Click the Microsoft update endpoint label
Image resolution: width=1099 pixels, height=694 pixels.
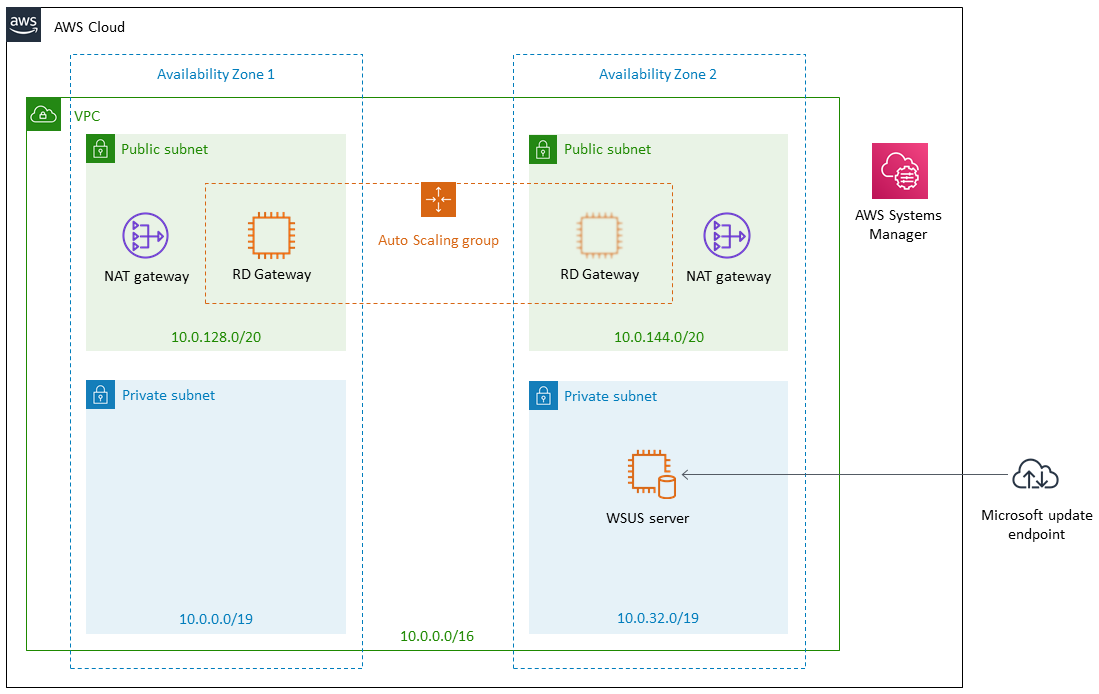[1037, 524]
